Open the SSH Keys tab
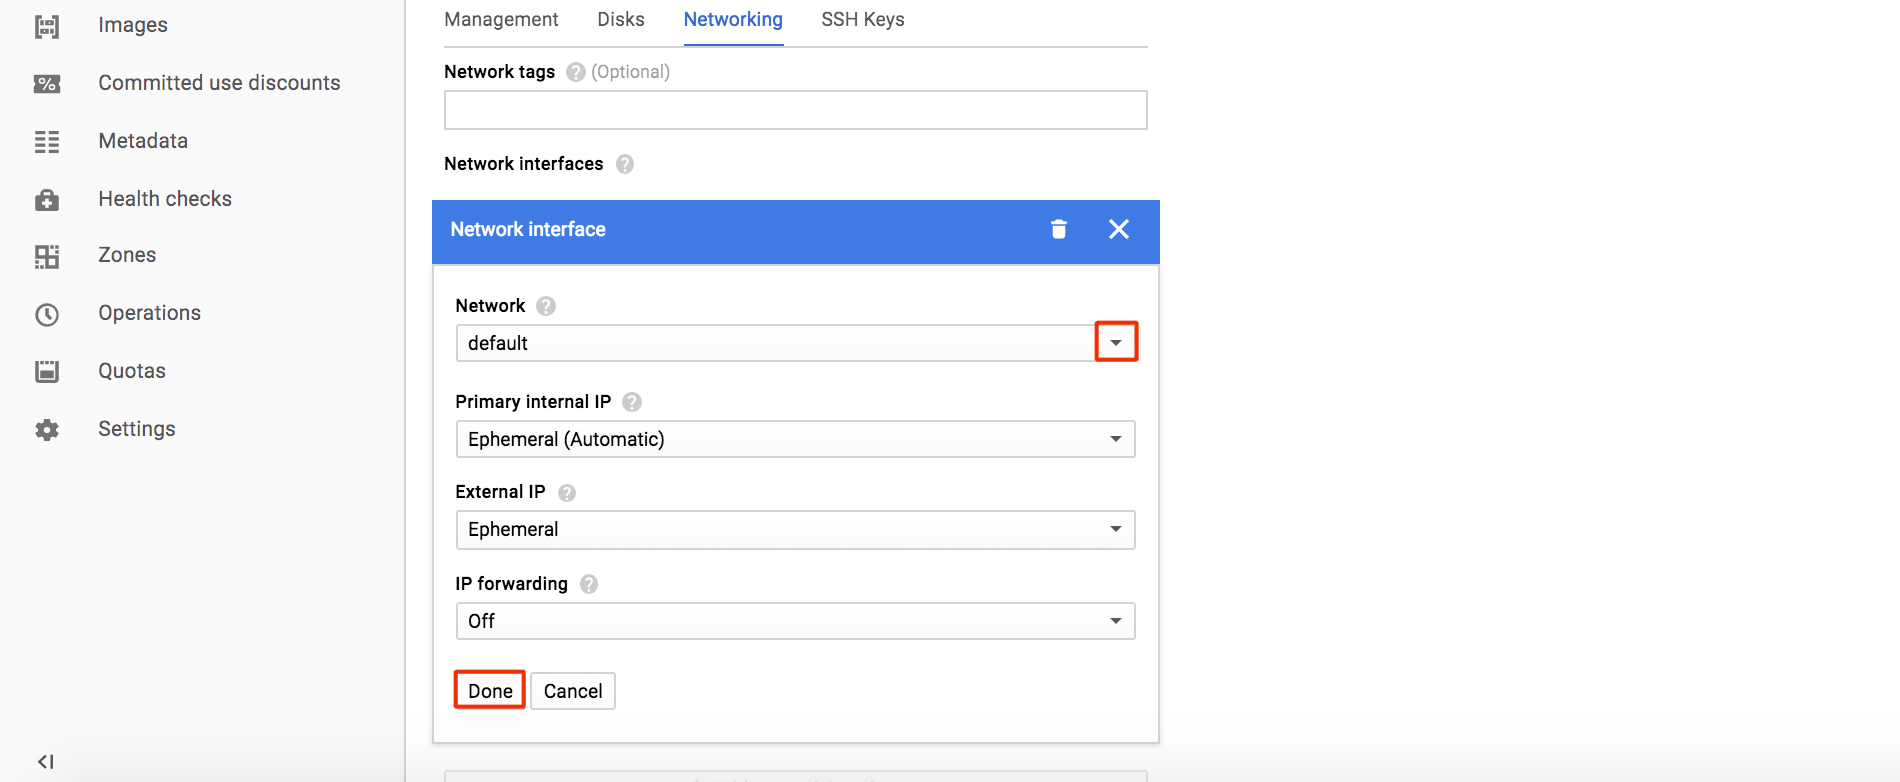This screenshot has width=1900, height=782. tap(863, 20)
